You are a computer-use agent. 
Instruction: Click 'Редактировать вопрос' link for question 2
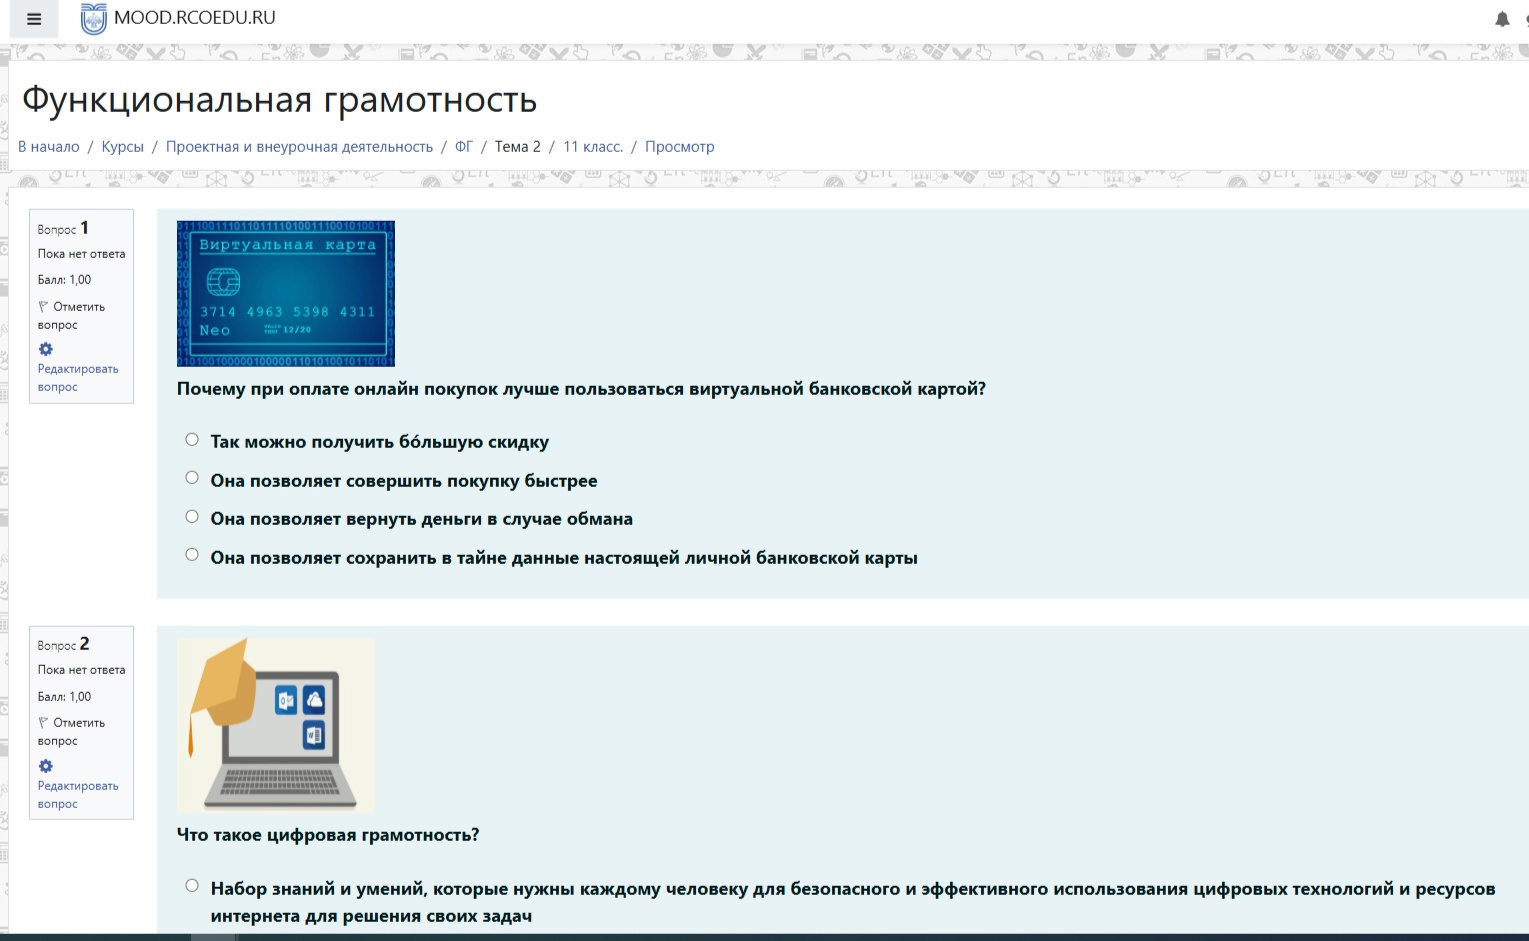pyautogui.click(x=78, y=794)
